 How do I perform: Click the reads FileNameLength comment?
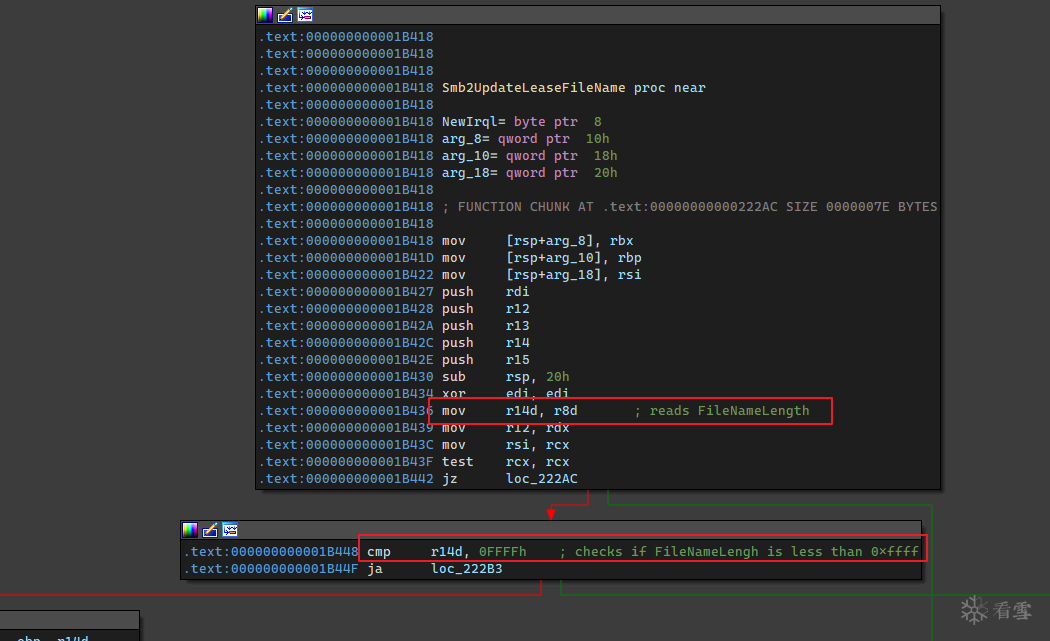click(722, 411)
